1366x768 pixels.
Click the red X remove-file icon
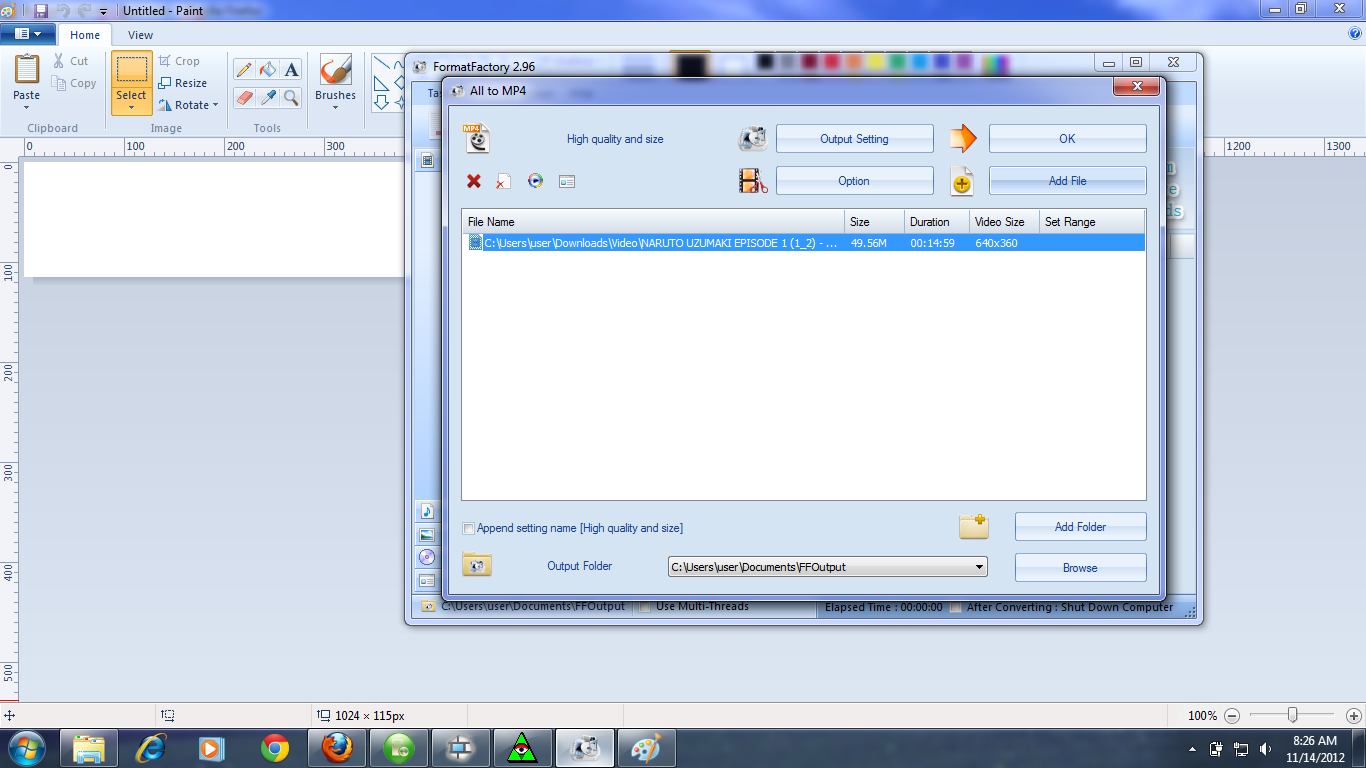pyautogui.click(x=474, y=181)
